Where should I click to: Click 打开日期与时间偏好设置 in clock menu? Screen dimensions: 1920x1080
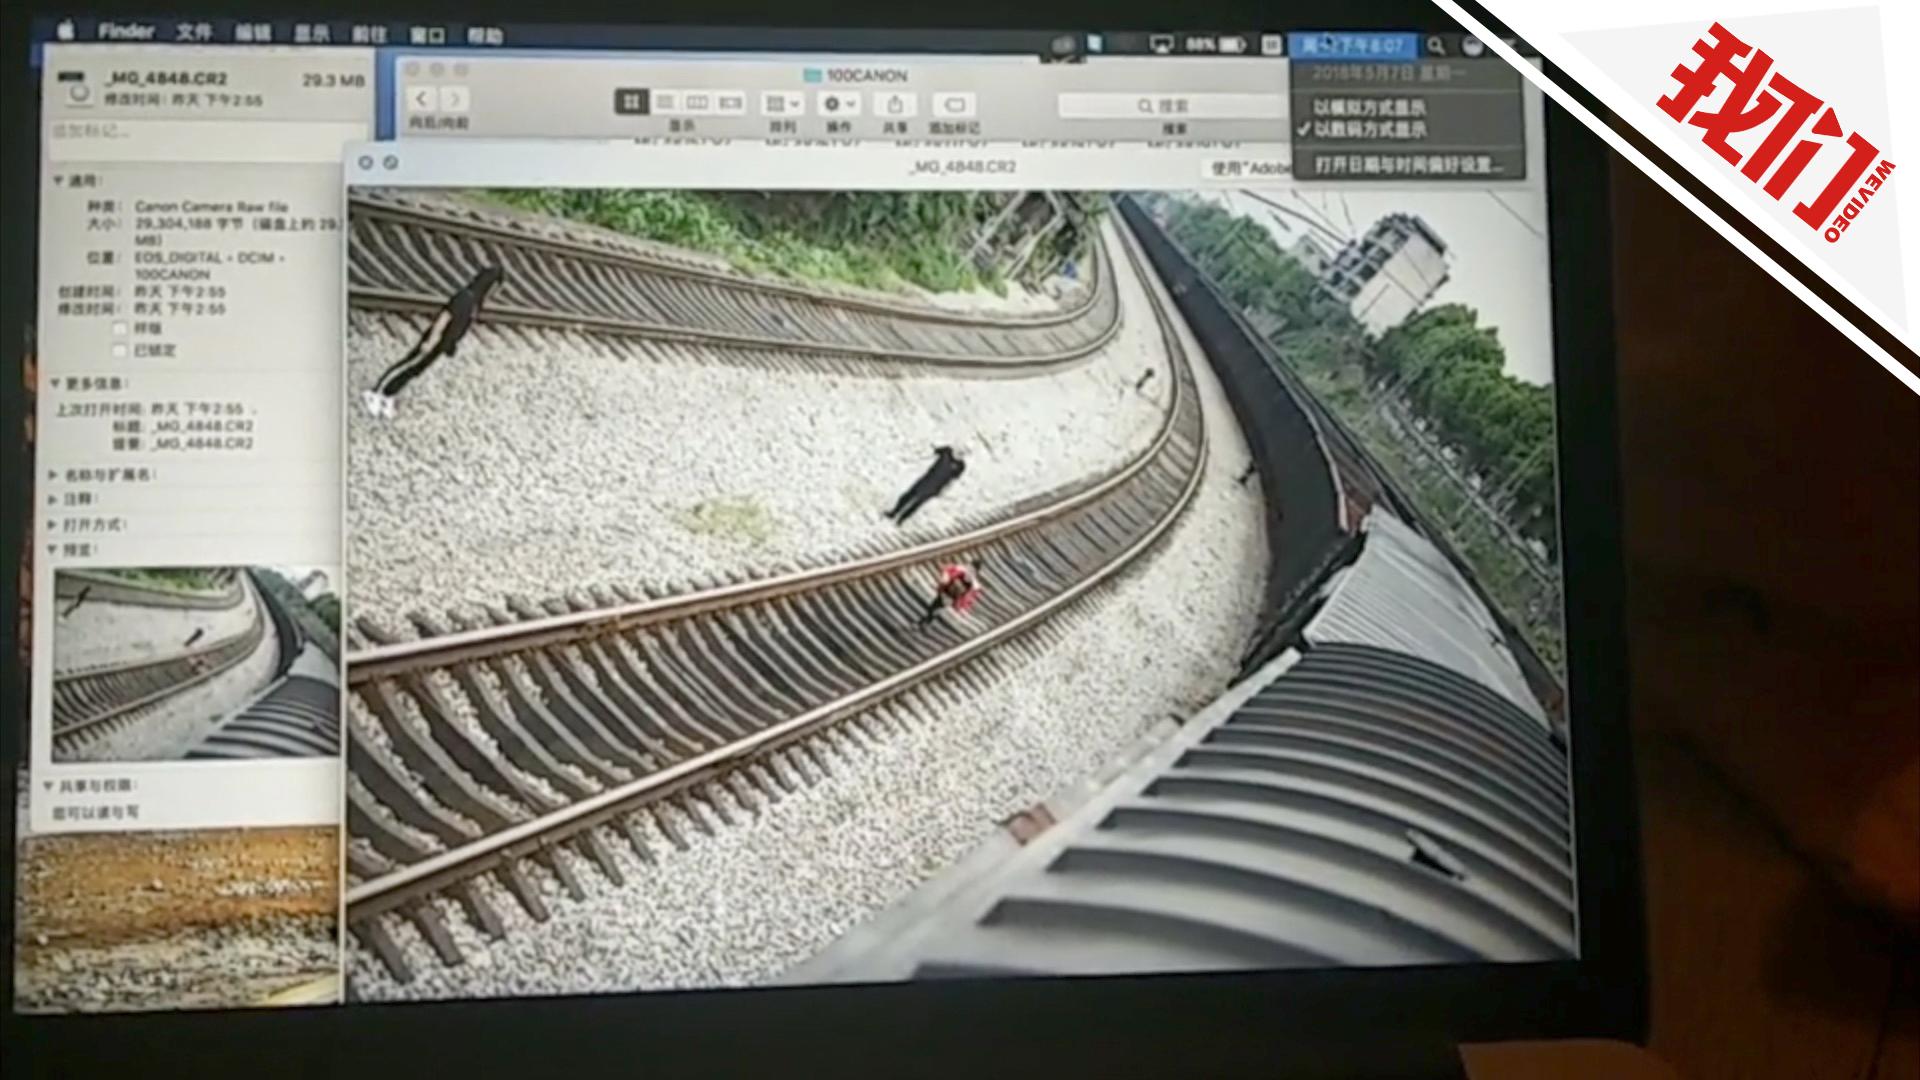(1408, 165)
